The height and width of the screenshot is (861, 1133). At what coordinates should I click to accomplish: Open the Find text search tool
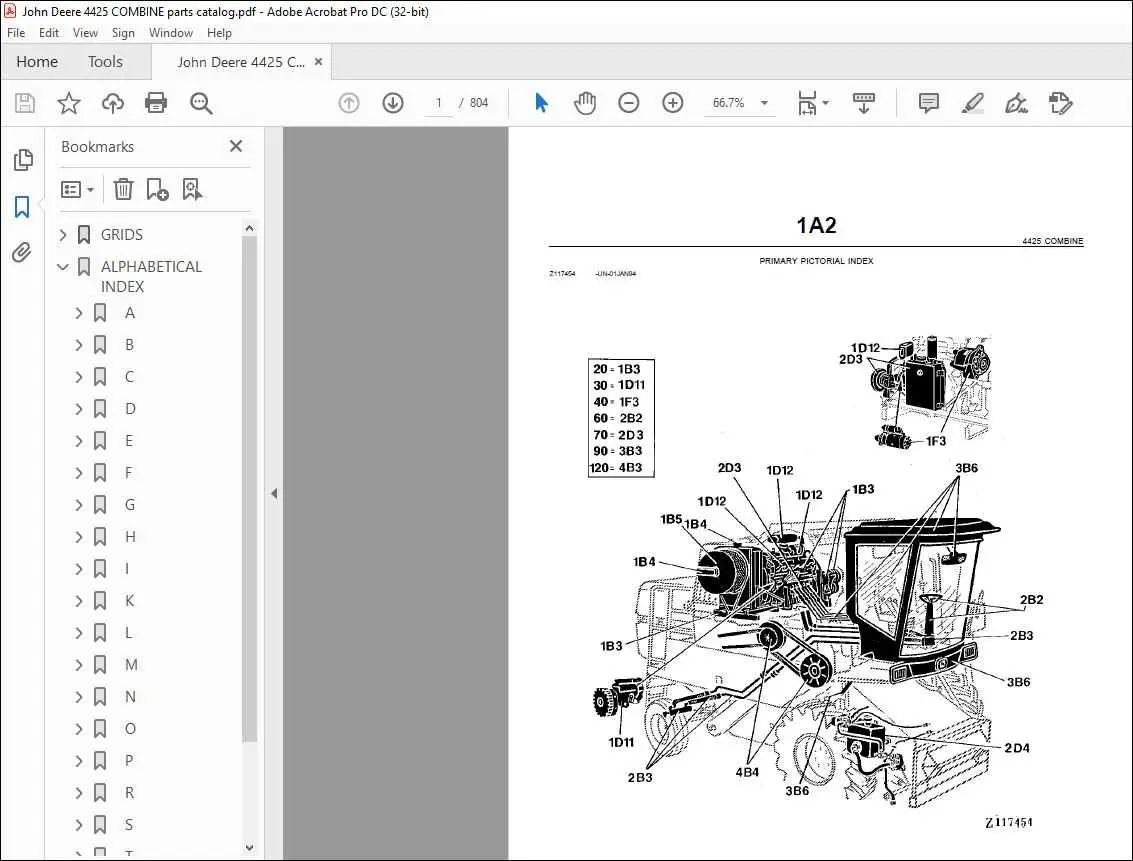(x=201, y=103)
